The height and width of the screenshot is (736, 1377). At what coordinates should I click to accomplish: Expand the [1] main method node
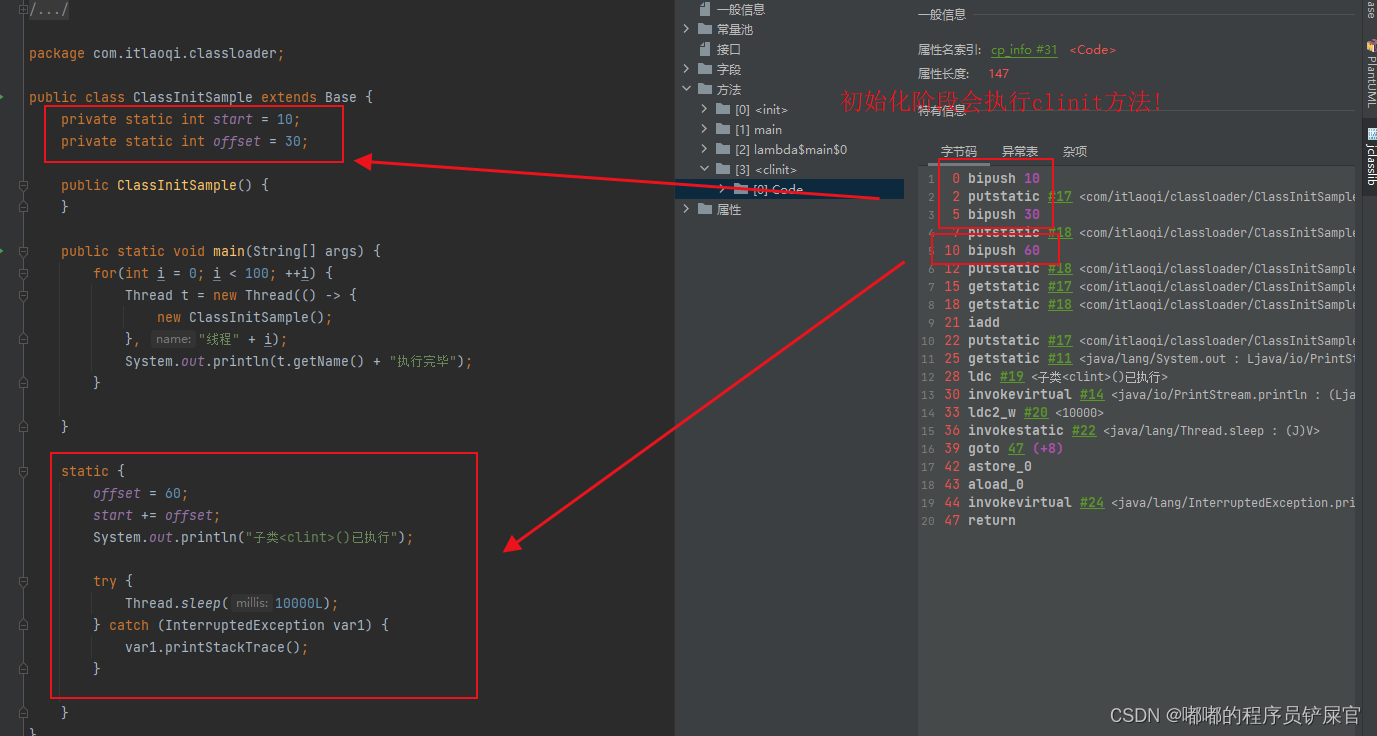coord(704,129)
